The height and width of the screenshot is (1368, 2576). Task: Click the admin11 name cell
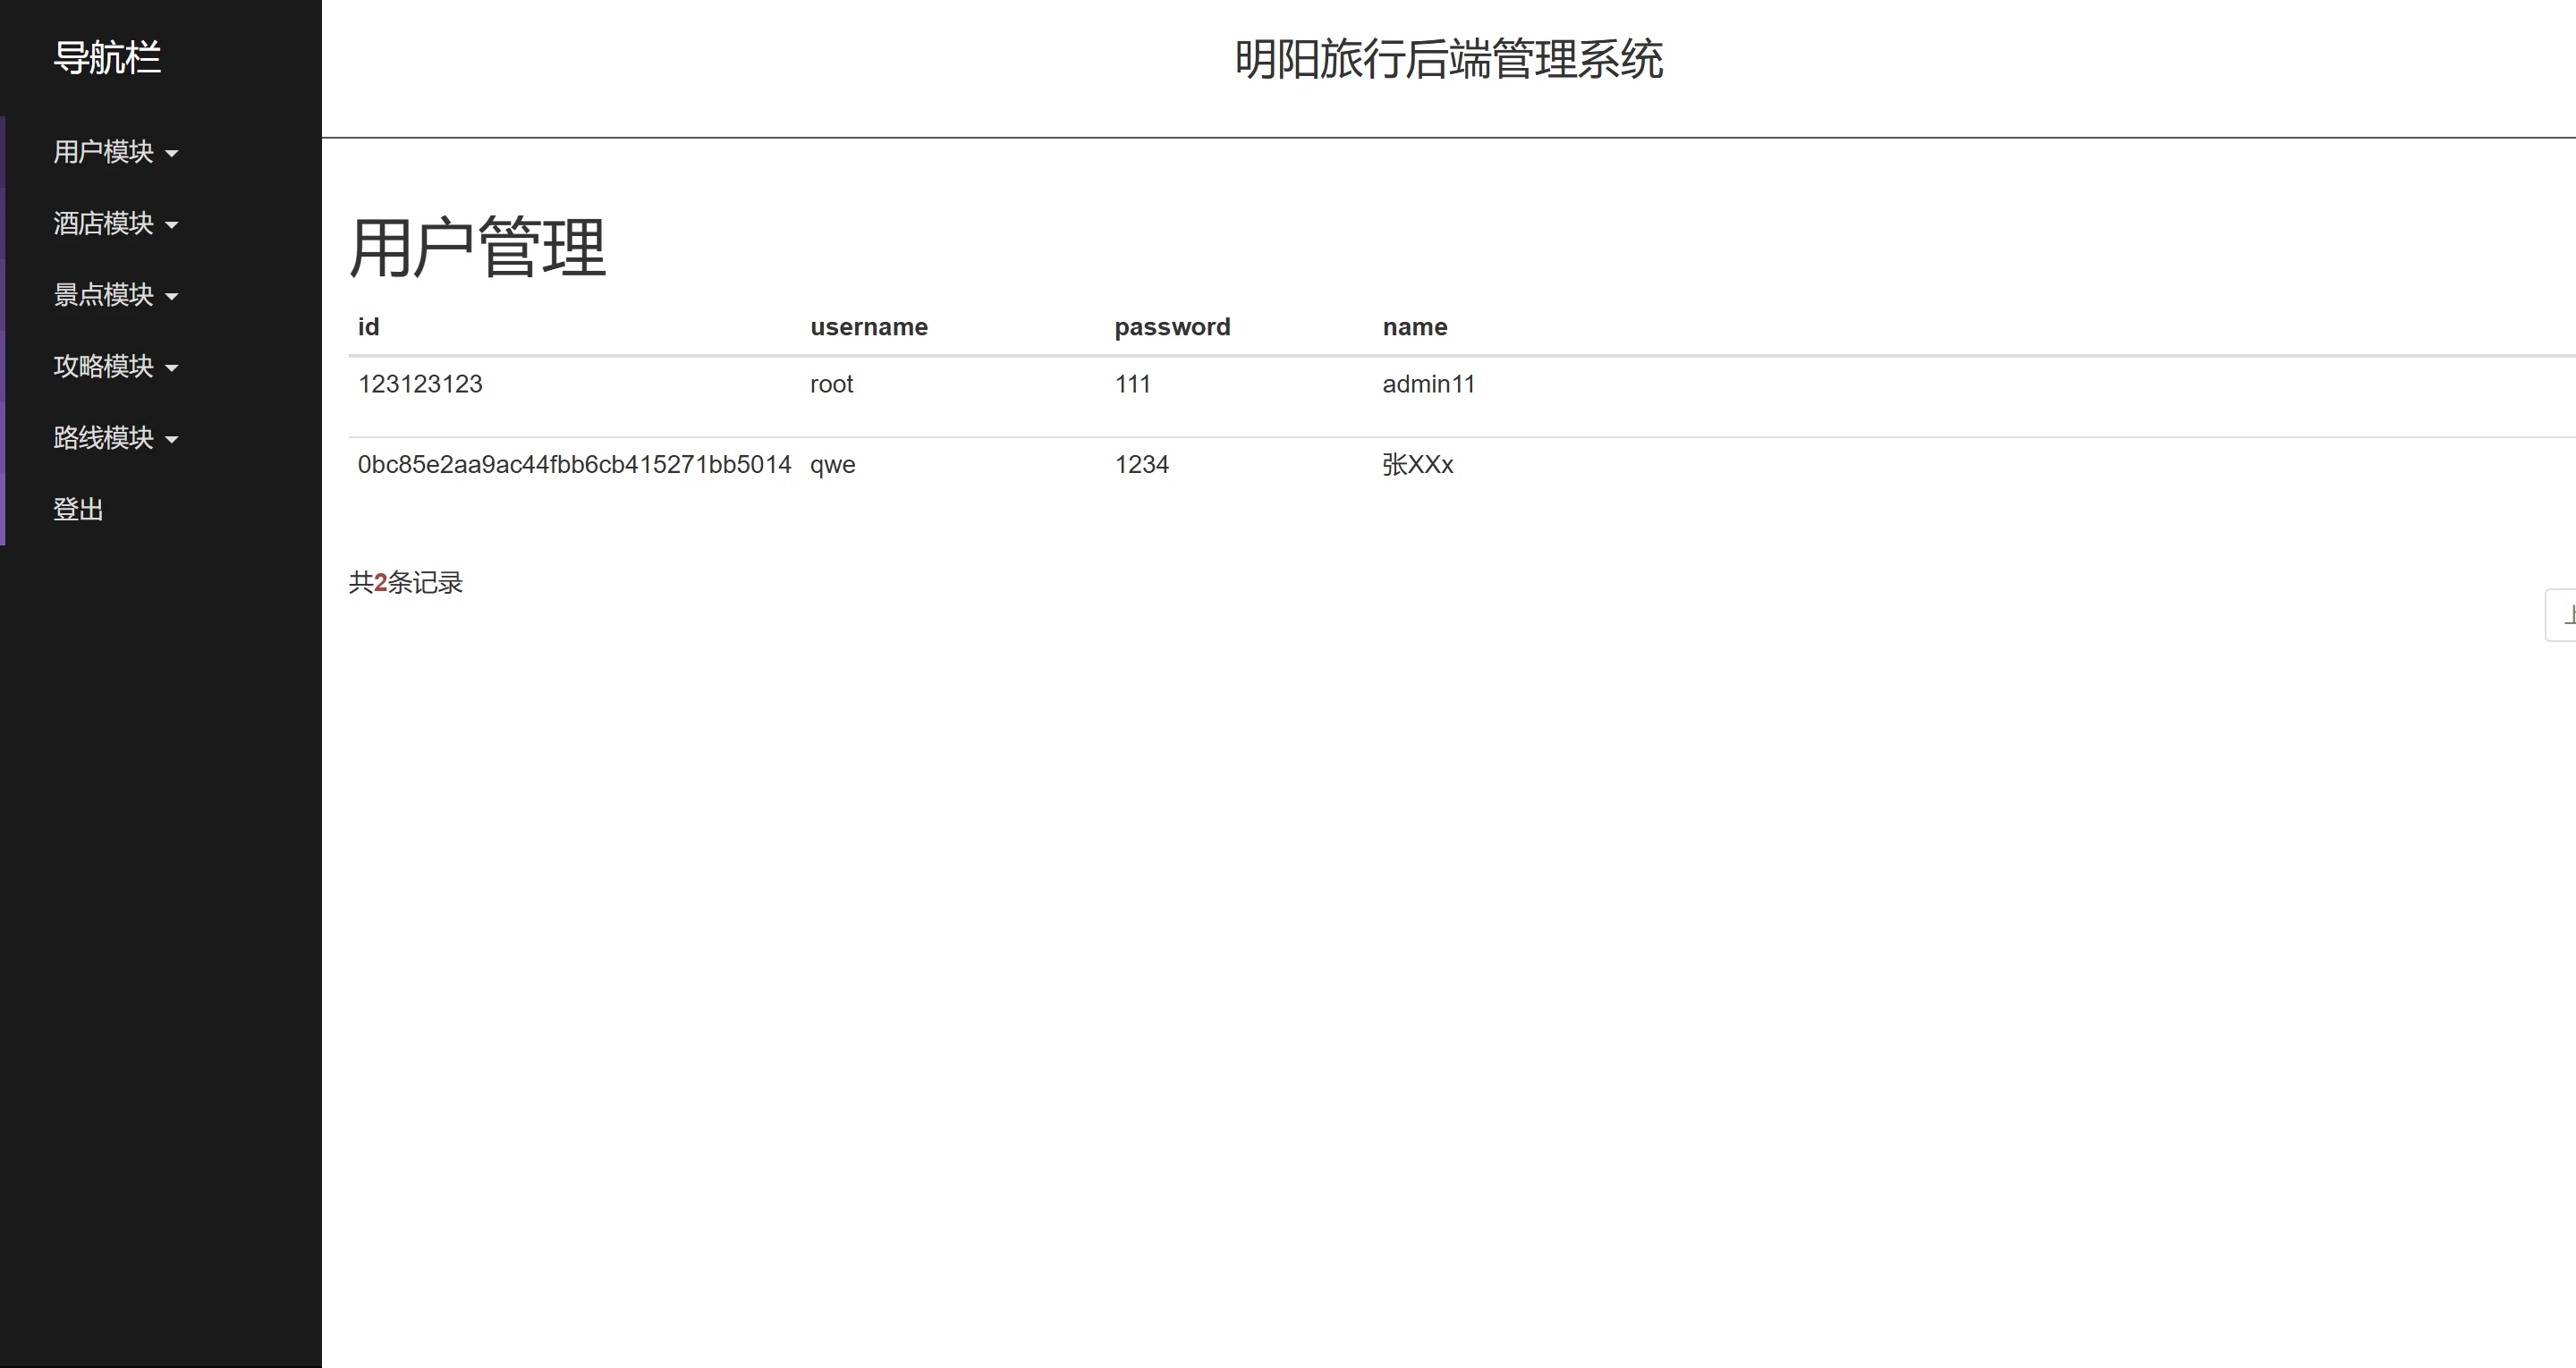coord(1428,384)
